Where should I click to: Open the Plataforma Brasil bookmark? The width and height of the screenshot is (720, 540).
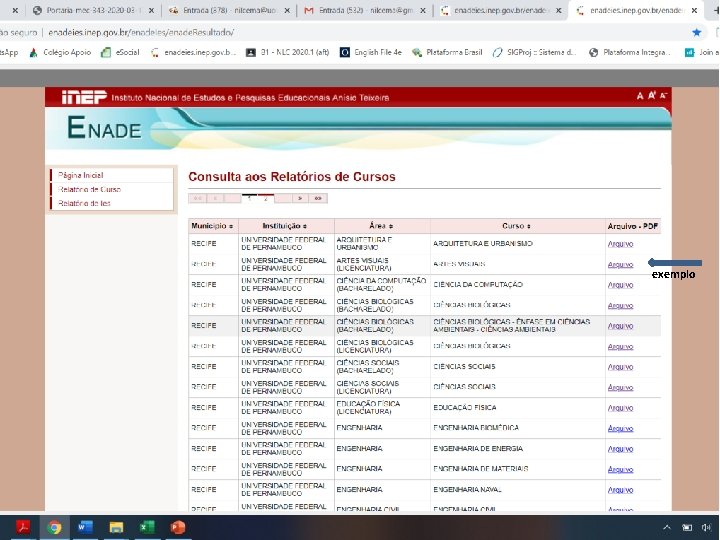[x=447, y=52]
